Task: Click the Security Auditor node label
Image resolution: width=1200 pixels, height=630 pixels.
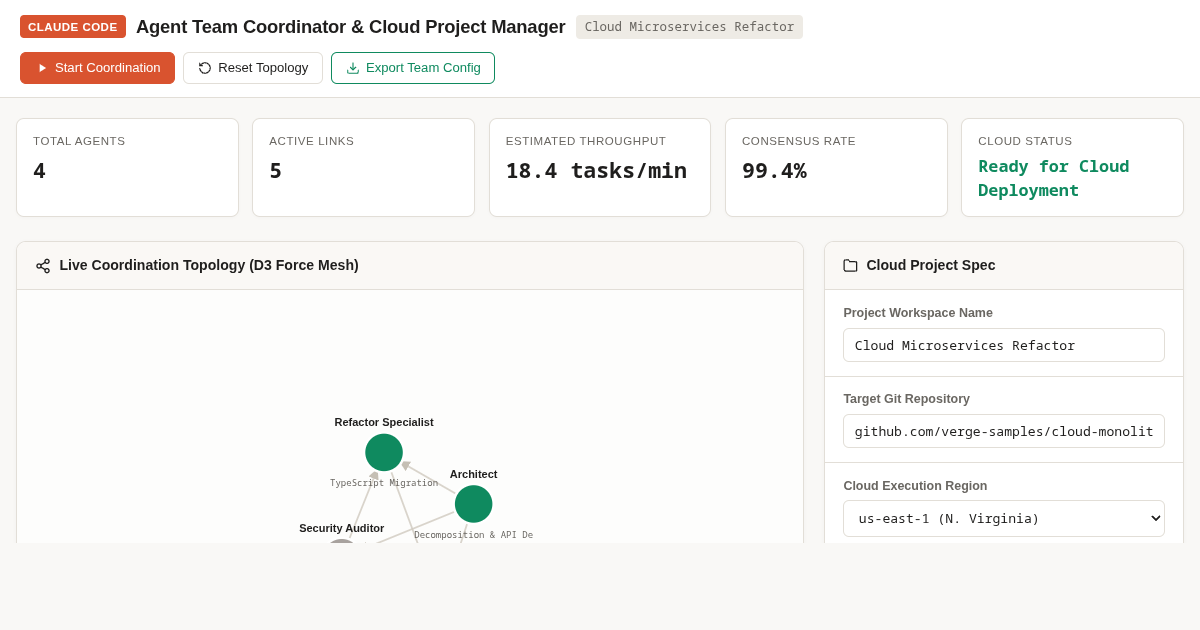Action: point(341,528)
